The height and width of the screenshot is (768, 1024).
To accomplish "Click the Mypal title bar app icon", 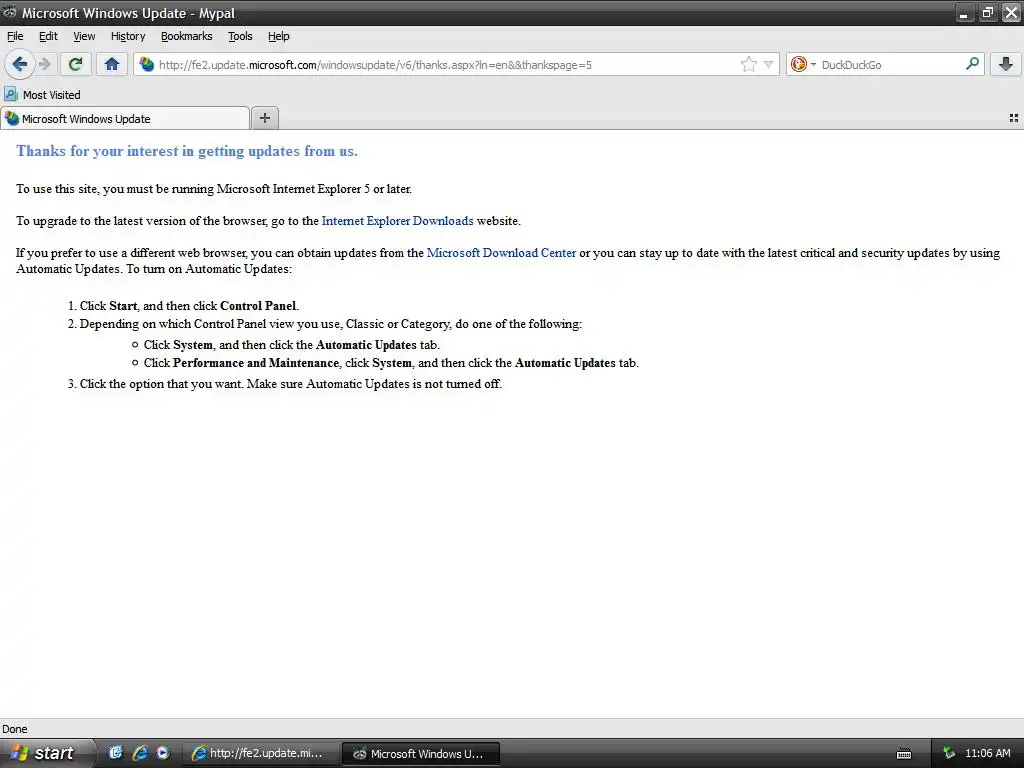I will 10,12.
